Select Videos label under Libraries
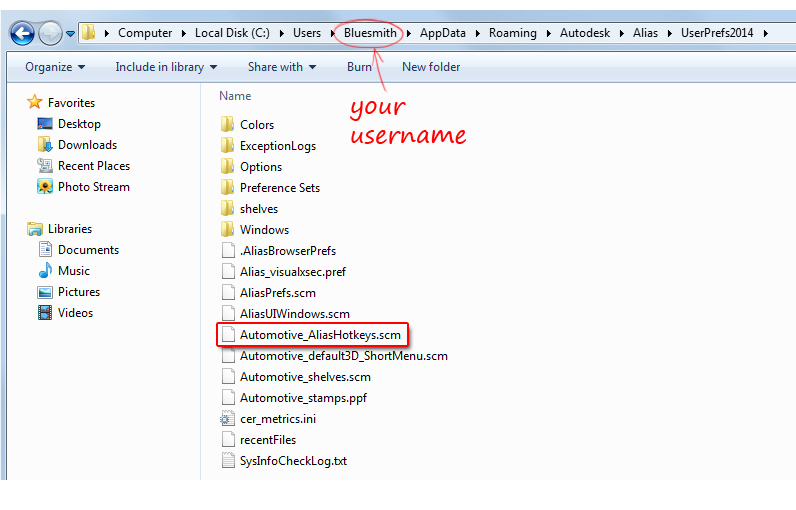Image resolution: width=796 pixels, height=510 pixels. coord(75,313)
